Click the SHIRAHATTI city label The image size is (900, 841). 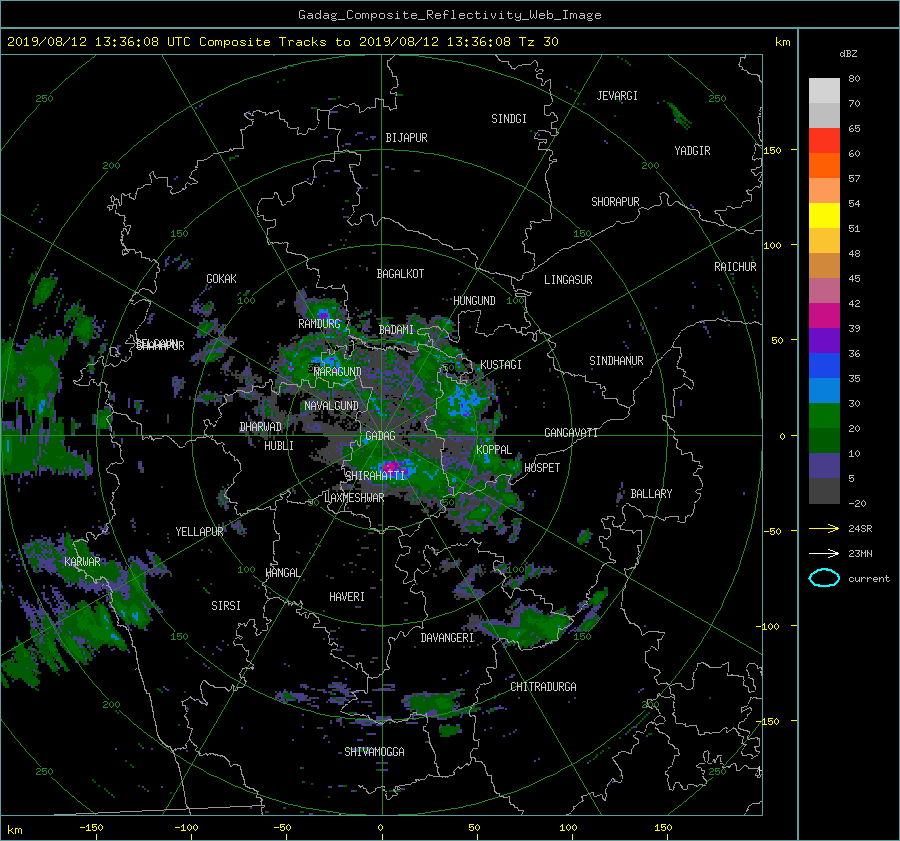pyautogui.click(x=375, y=476)
